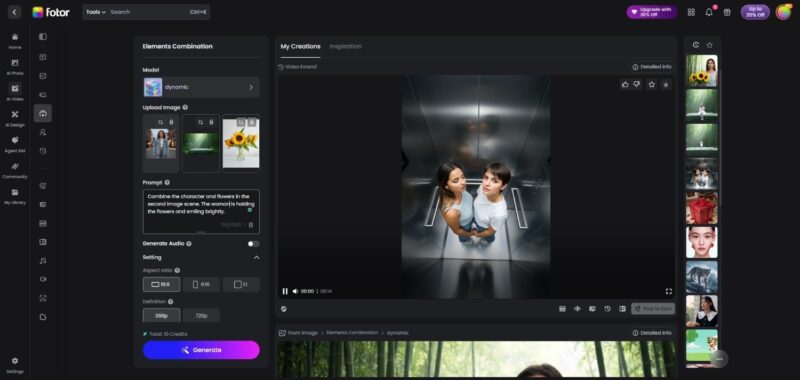Click From Image breadcrumb
The height and width of the screenshot is (380, 800).
[x=303, y=333]
